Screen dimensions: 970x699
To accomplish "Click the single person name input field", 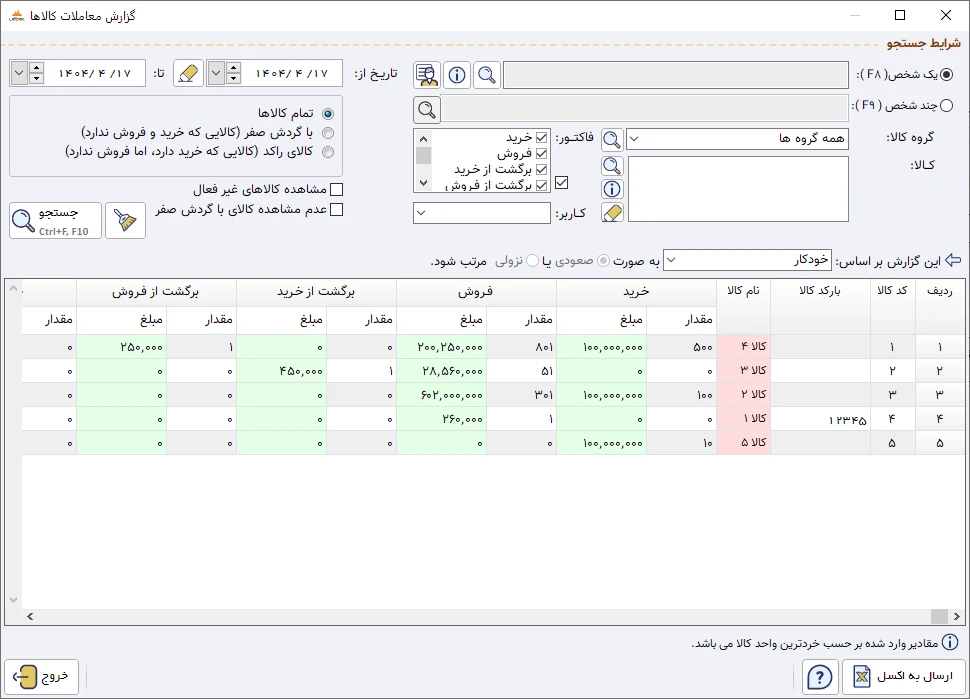I will (x=676, y=75).
